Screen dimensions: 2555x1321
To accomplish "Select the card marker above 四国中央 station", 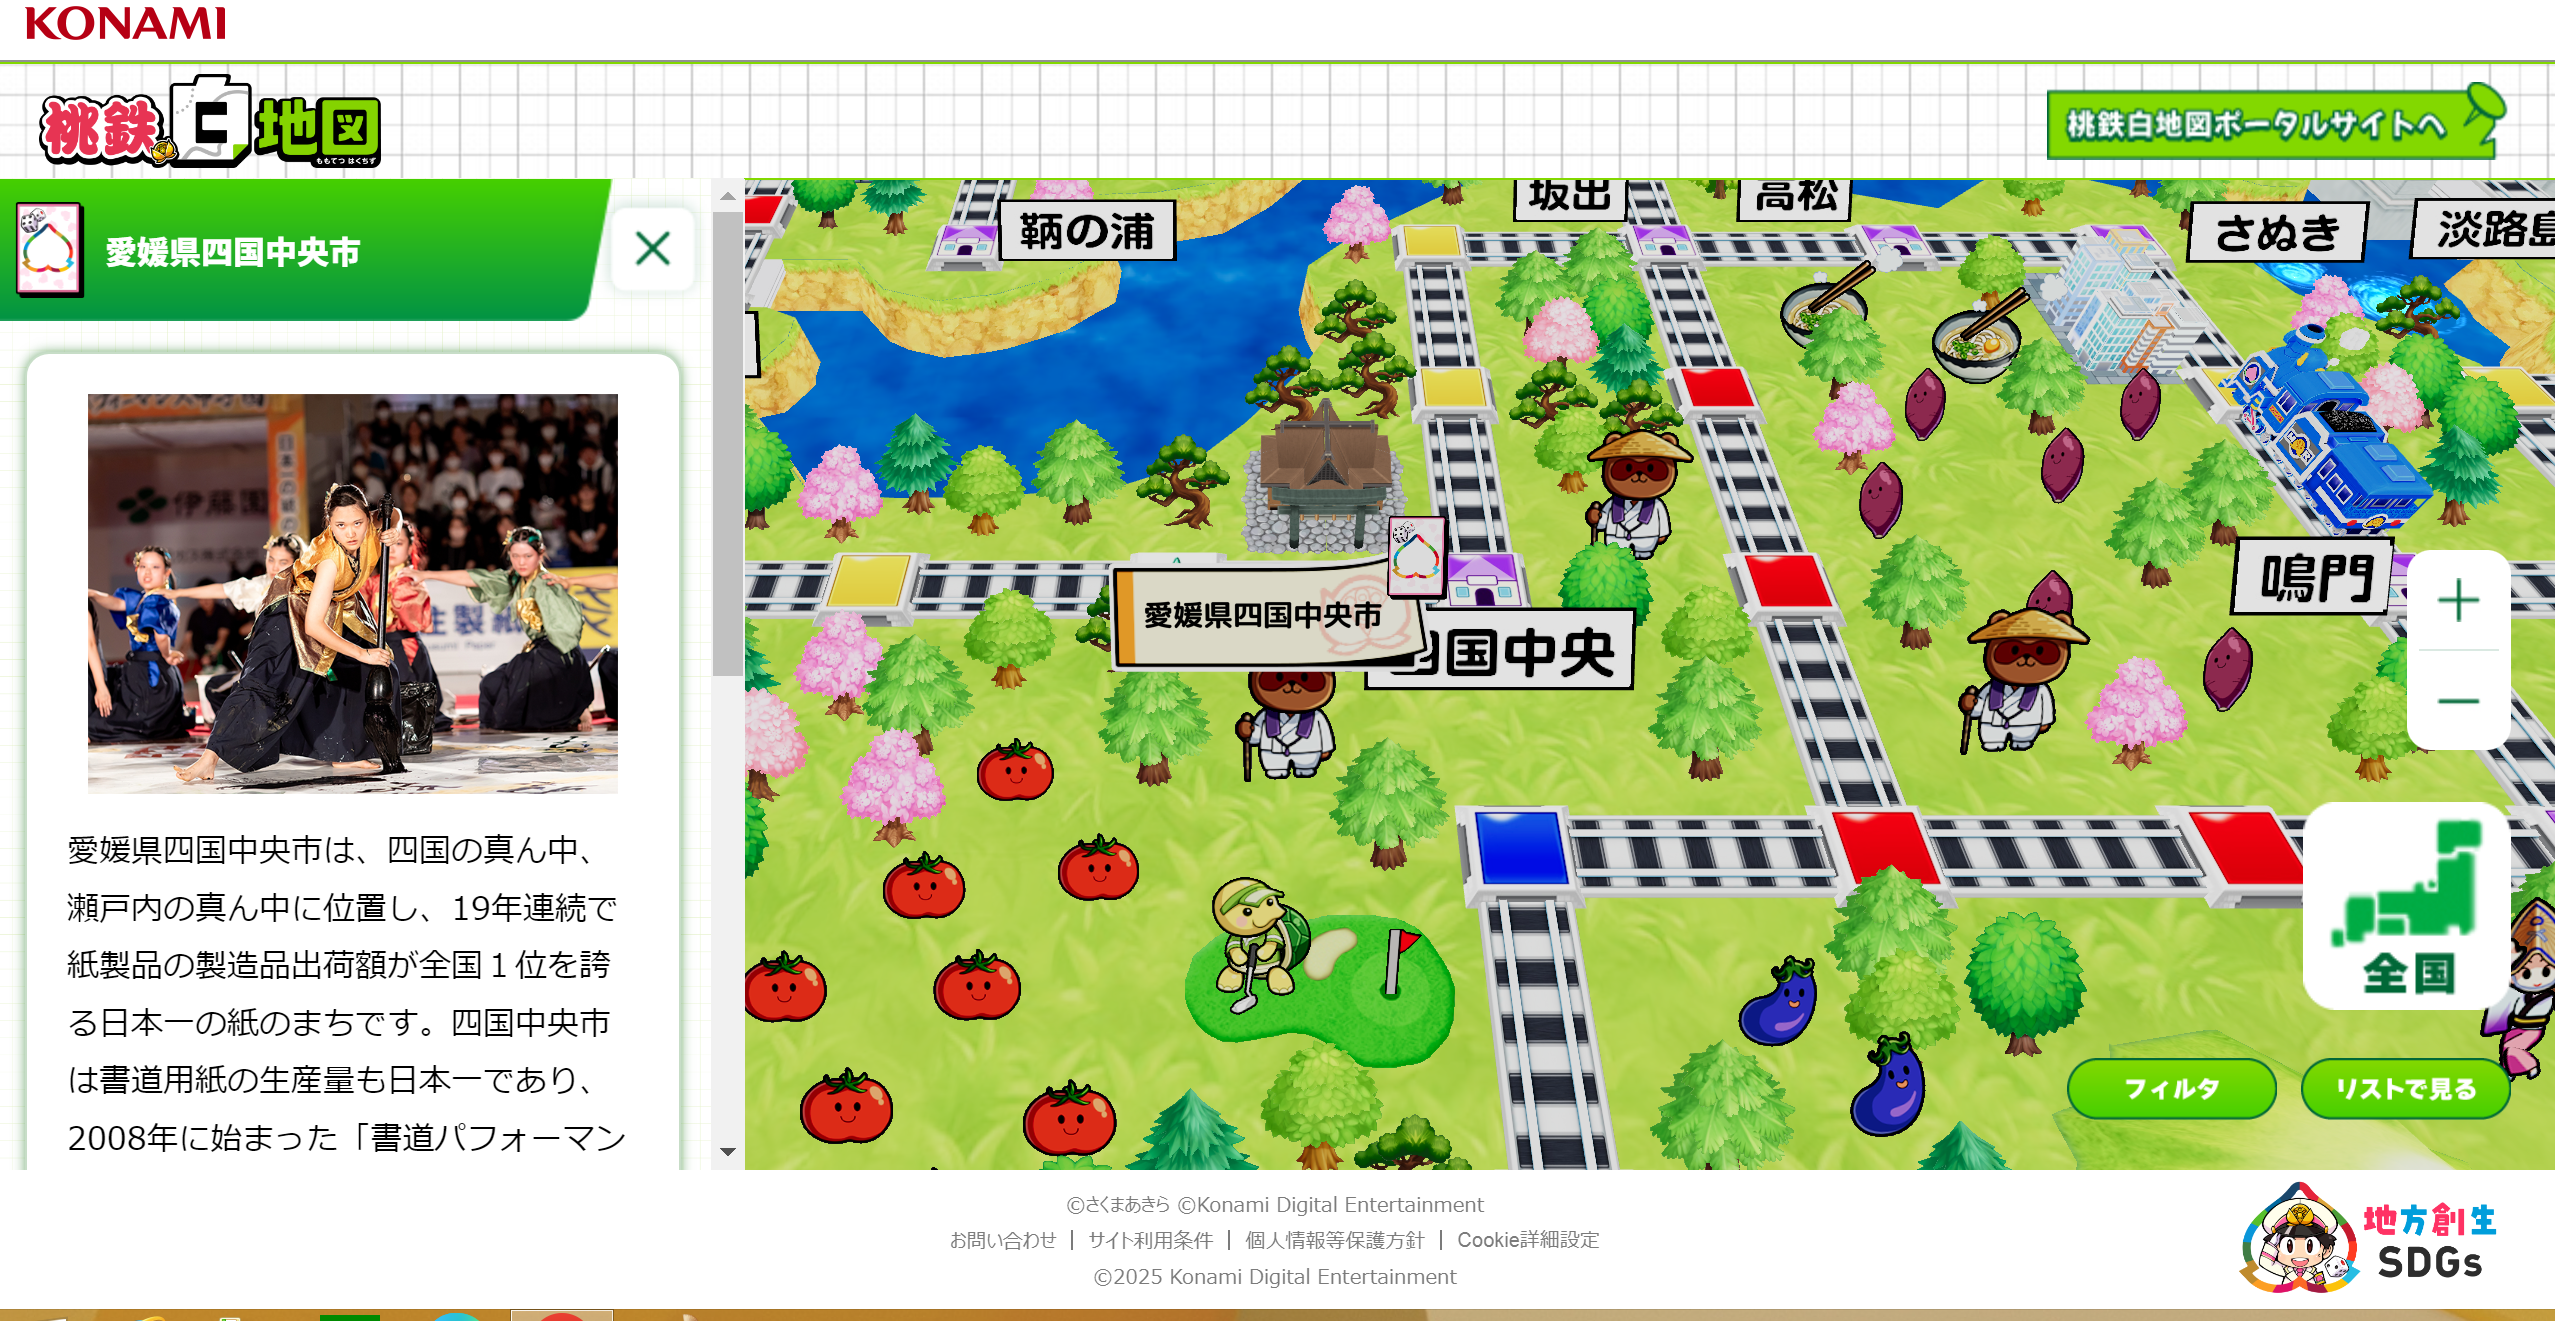I will (x=1417, y=556).
